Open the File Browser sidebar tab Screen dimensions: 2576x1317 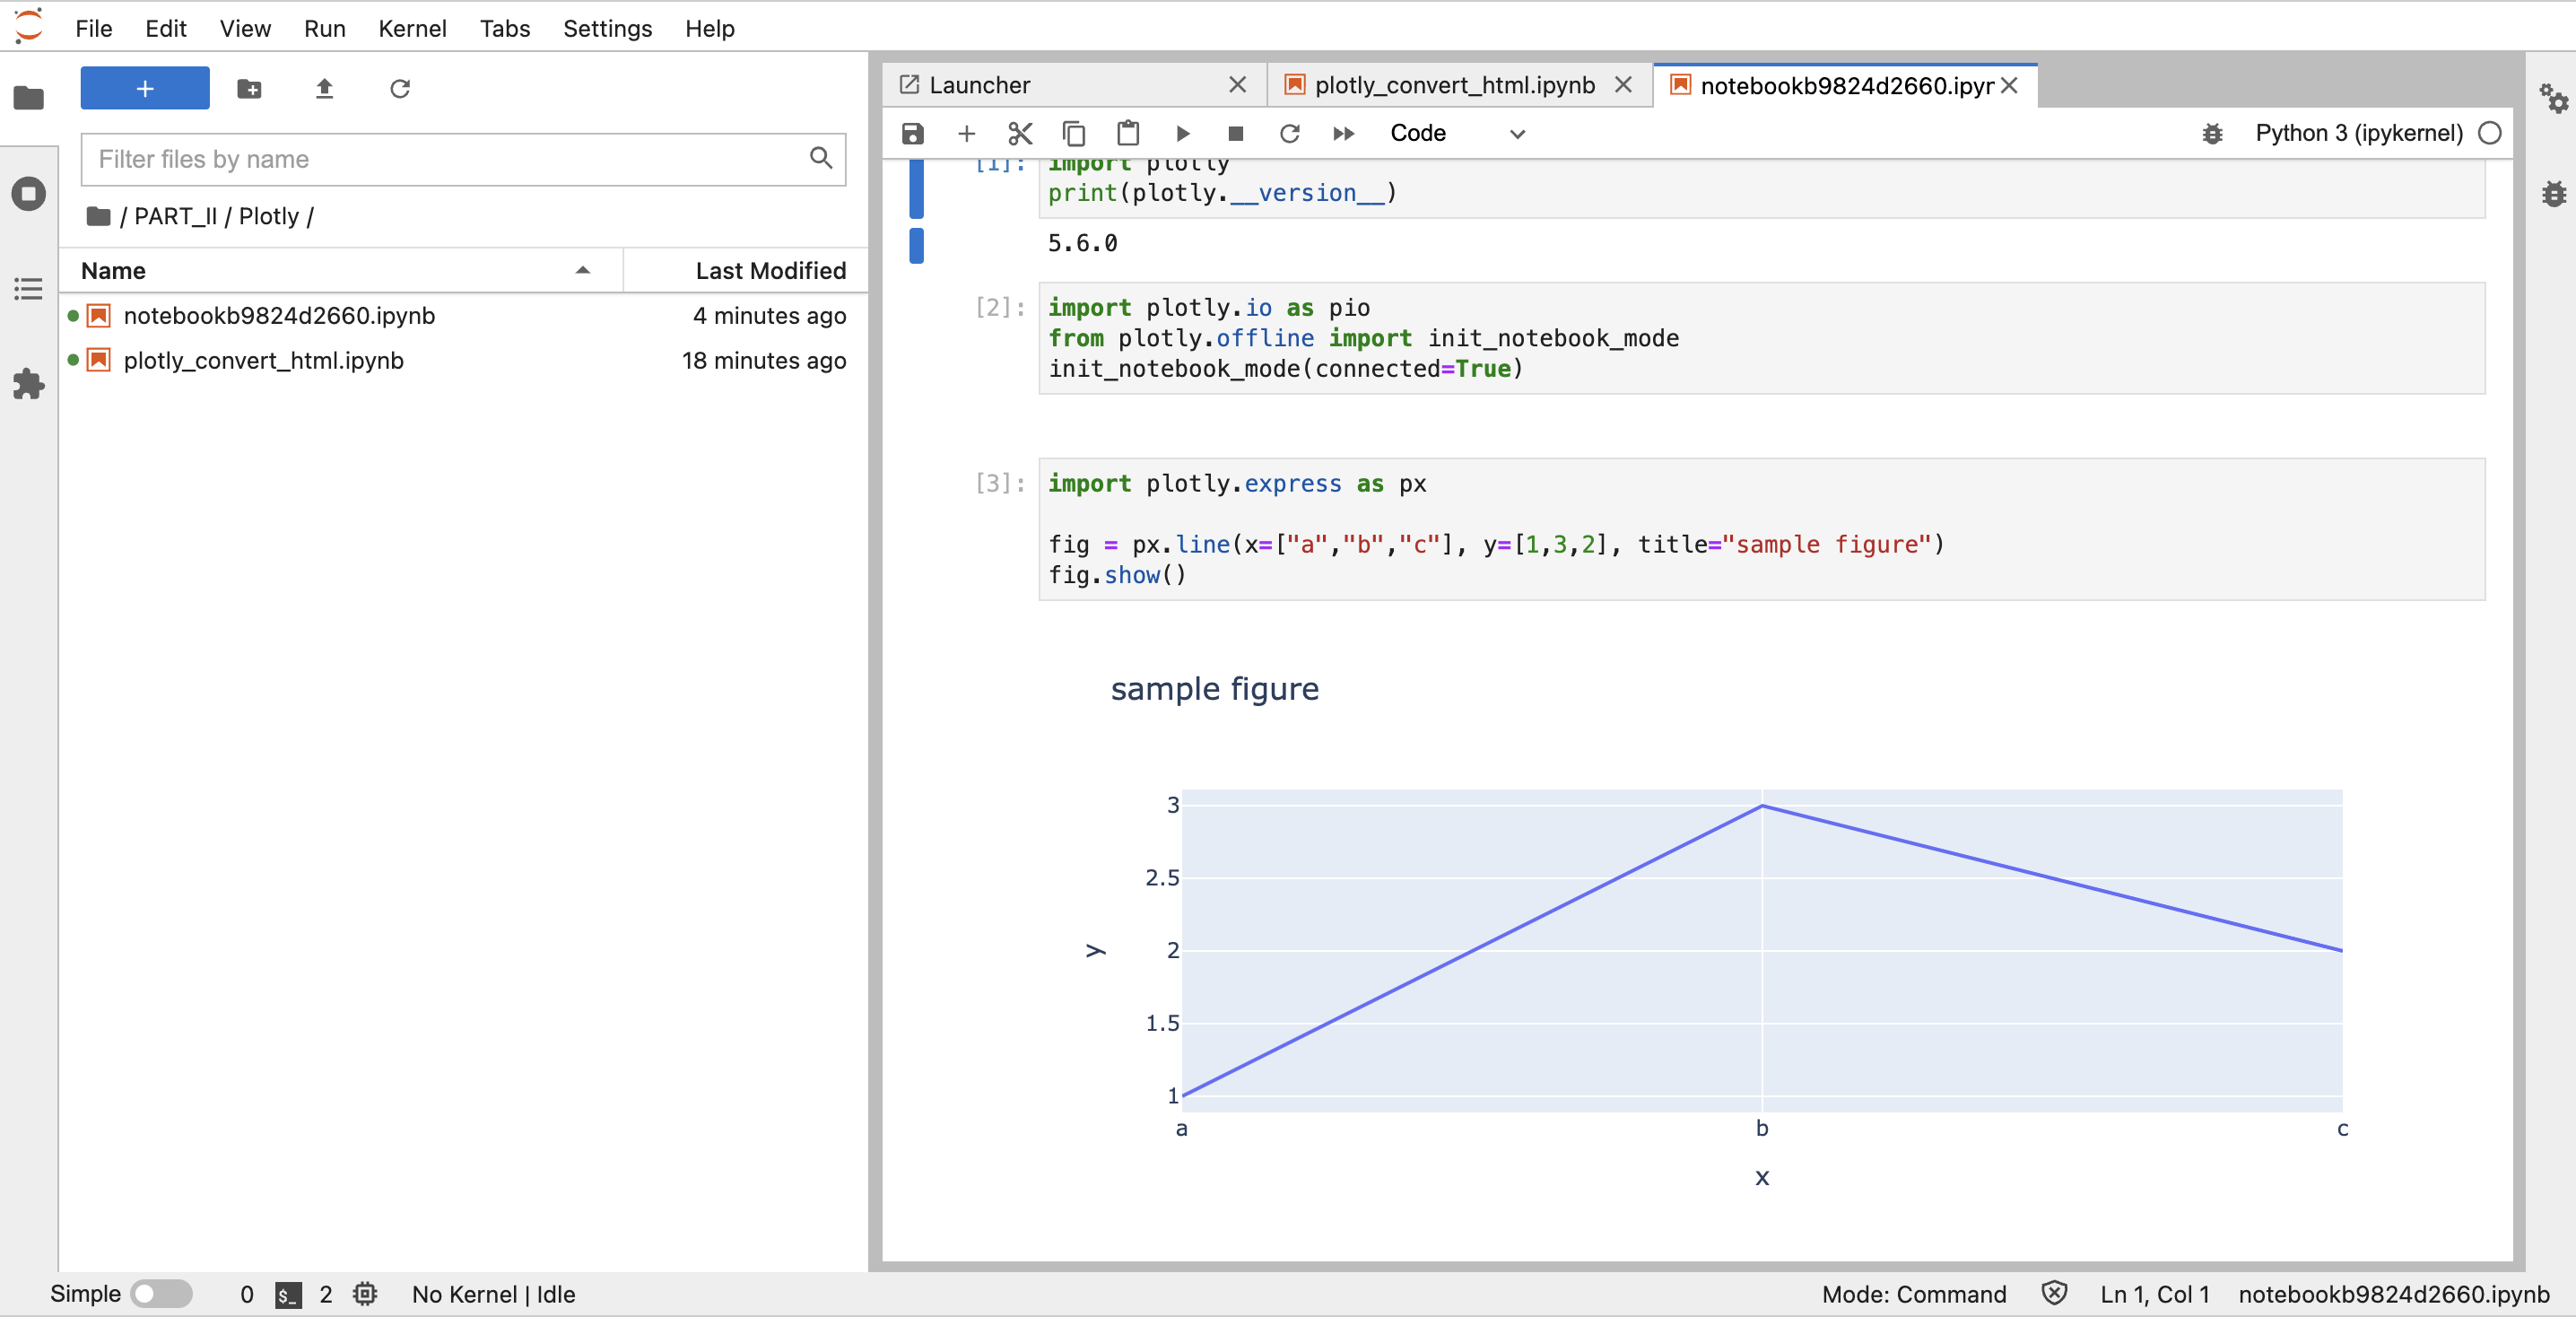[28, 97]
